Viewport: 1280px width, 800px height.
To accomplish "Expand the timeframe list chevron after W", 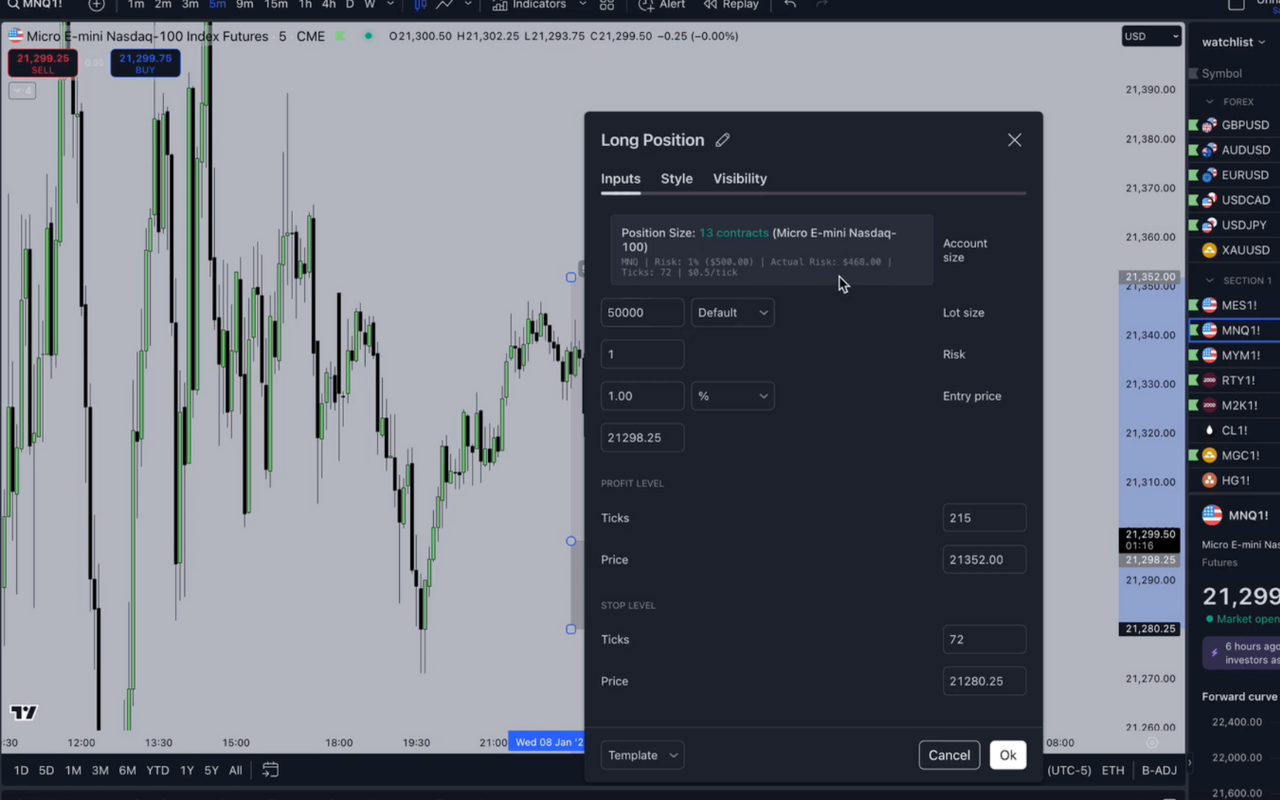I will (390, 4).
